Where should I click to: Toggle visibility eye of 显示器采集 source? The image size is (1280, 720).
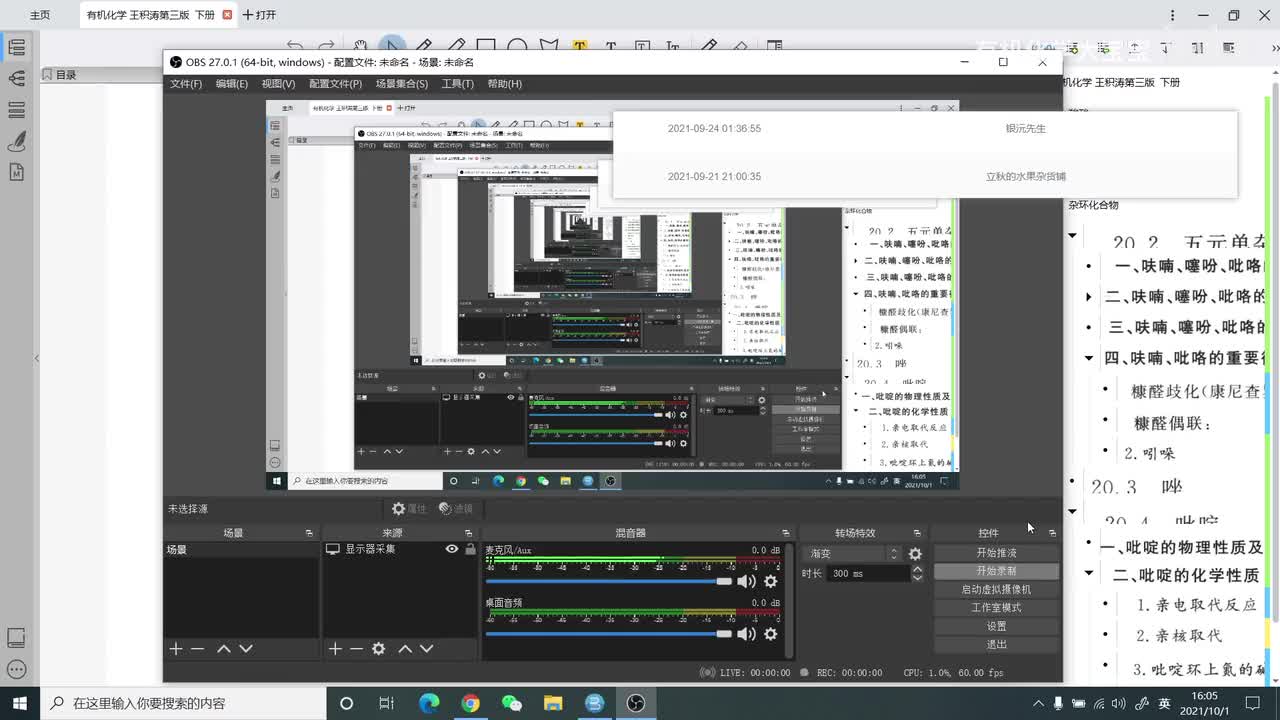click(x=452, y=549)
